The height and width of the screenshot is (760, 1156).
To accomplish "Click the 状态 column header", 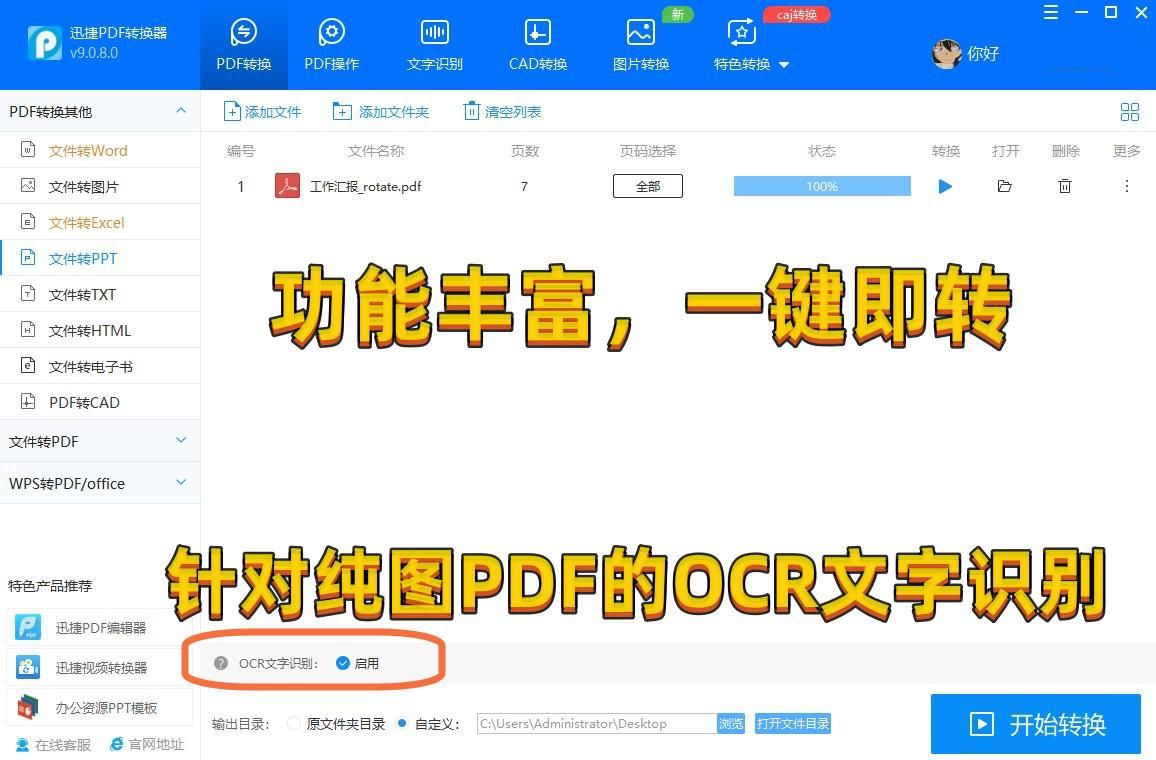I will pos(822,151).
